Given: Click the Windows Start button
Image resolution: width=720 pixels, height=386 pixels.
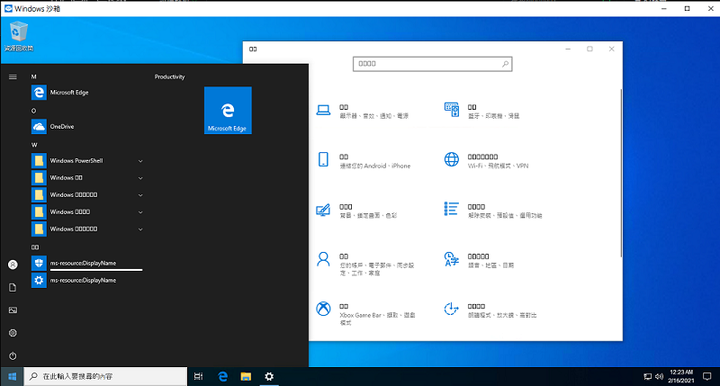Looking at the screenshot, I should click(12, 376).
